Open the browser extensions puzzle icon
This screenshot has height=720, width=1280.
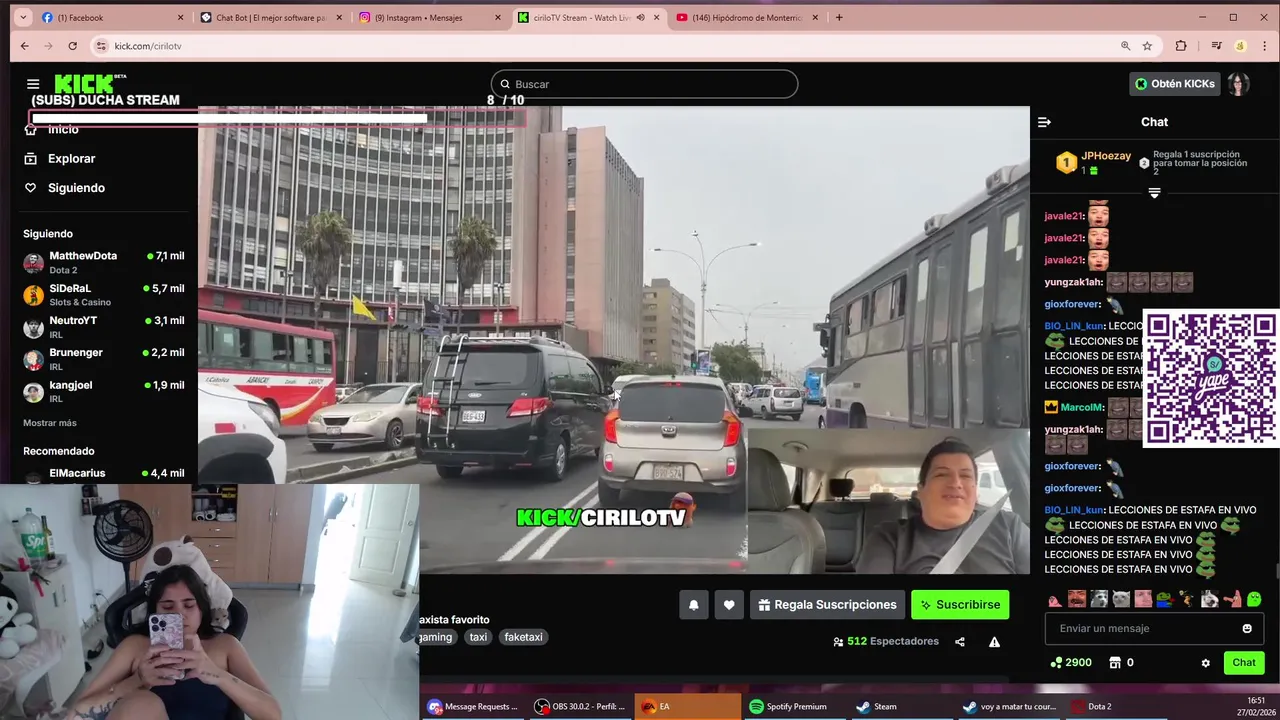coord(1181,46)
